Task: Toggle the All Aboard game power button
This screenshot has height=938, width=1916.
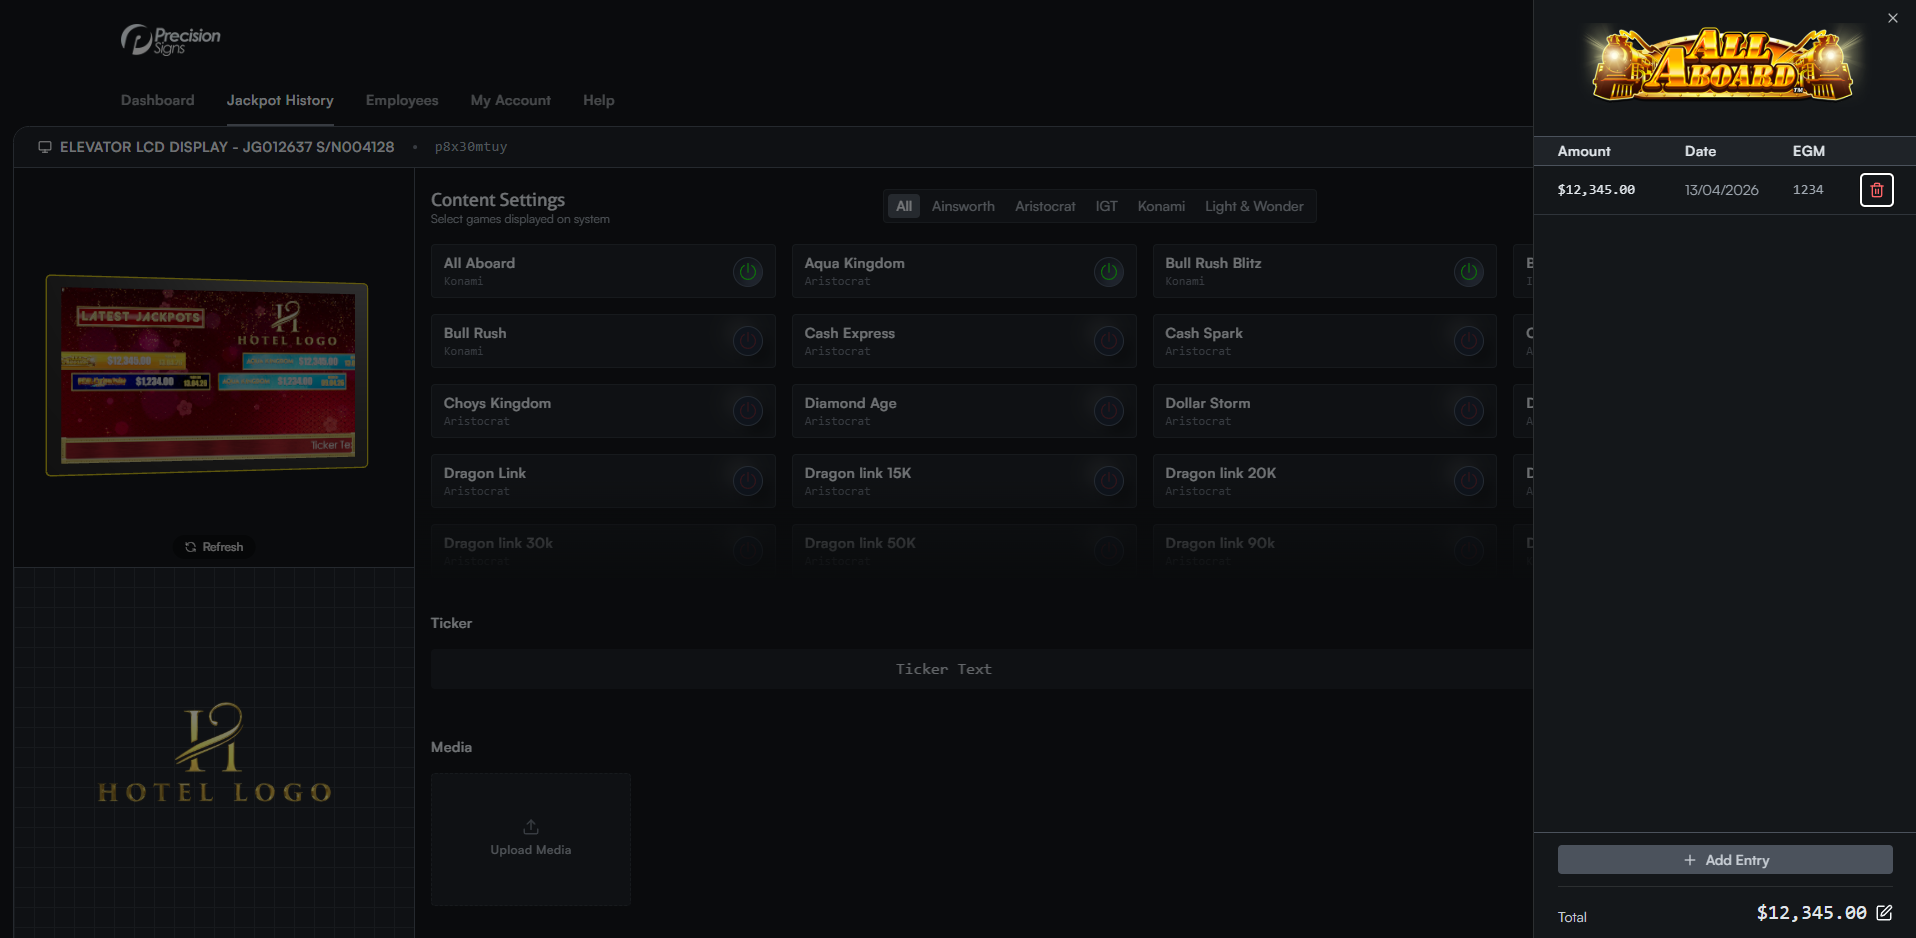Action: 747,271
